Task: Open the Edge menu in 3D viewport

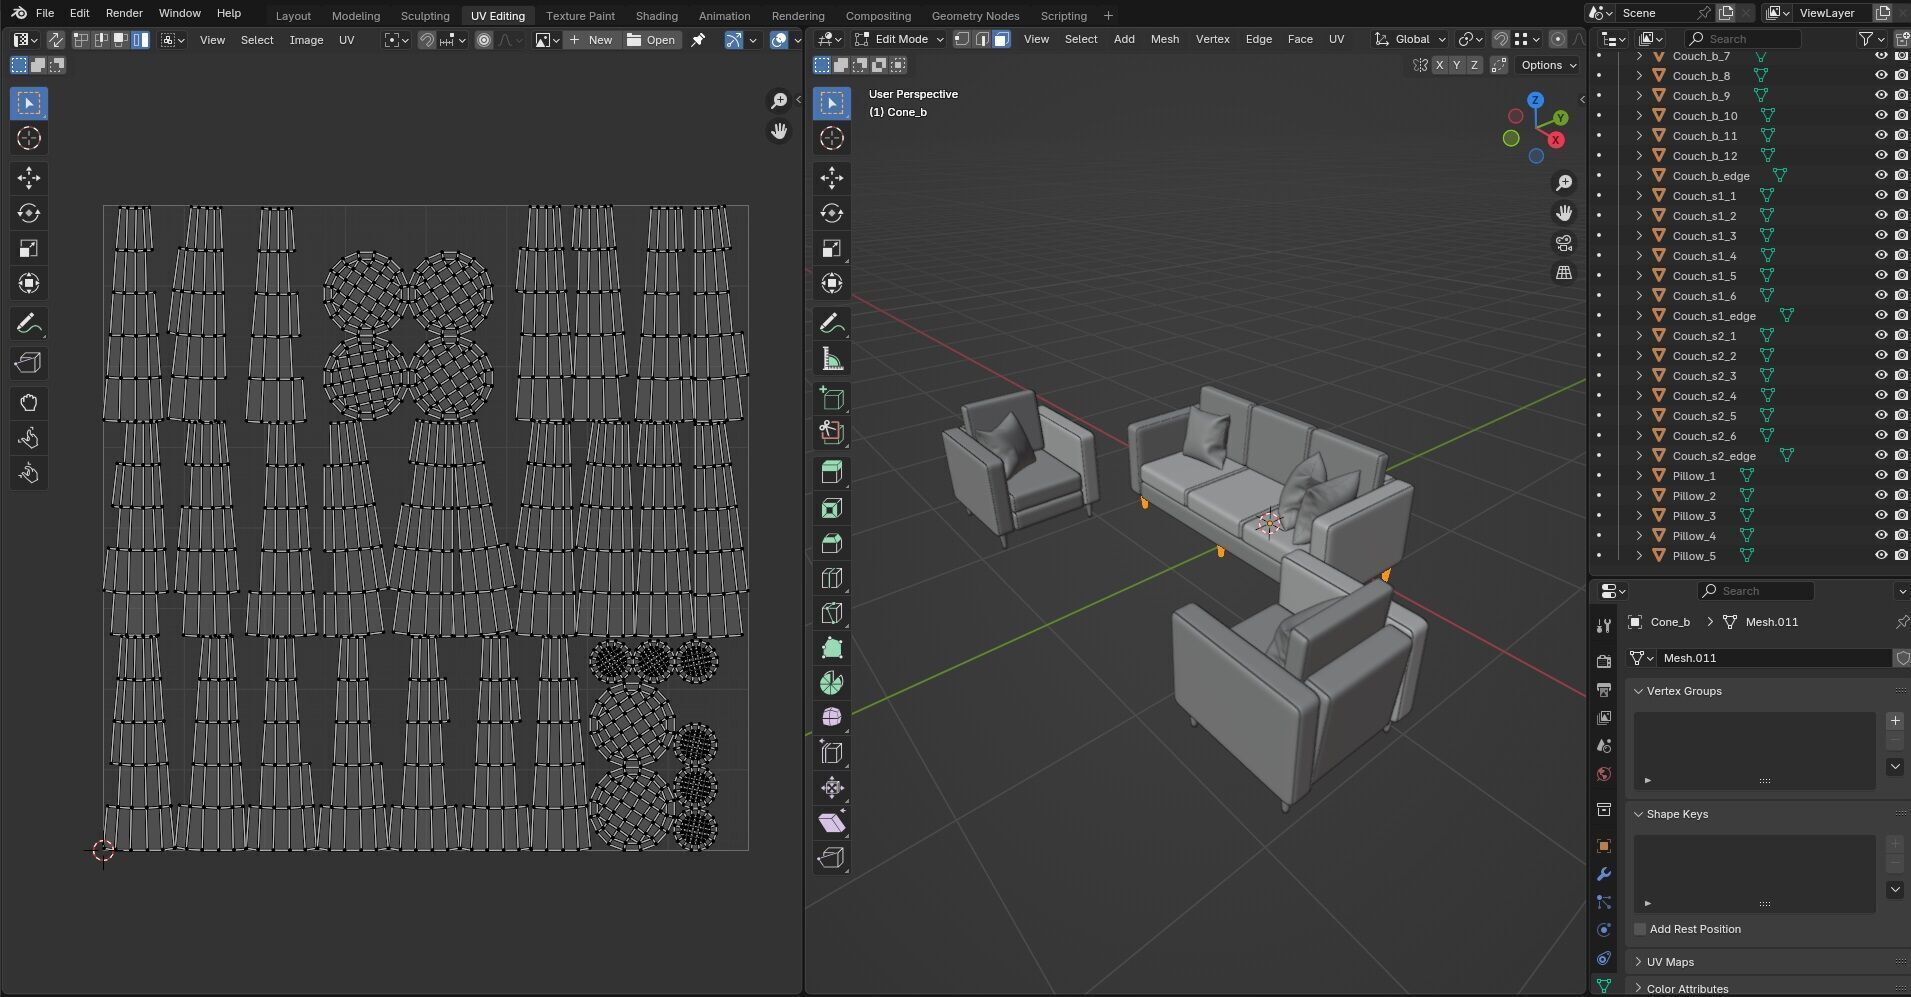Action: click(1258, 39)
